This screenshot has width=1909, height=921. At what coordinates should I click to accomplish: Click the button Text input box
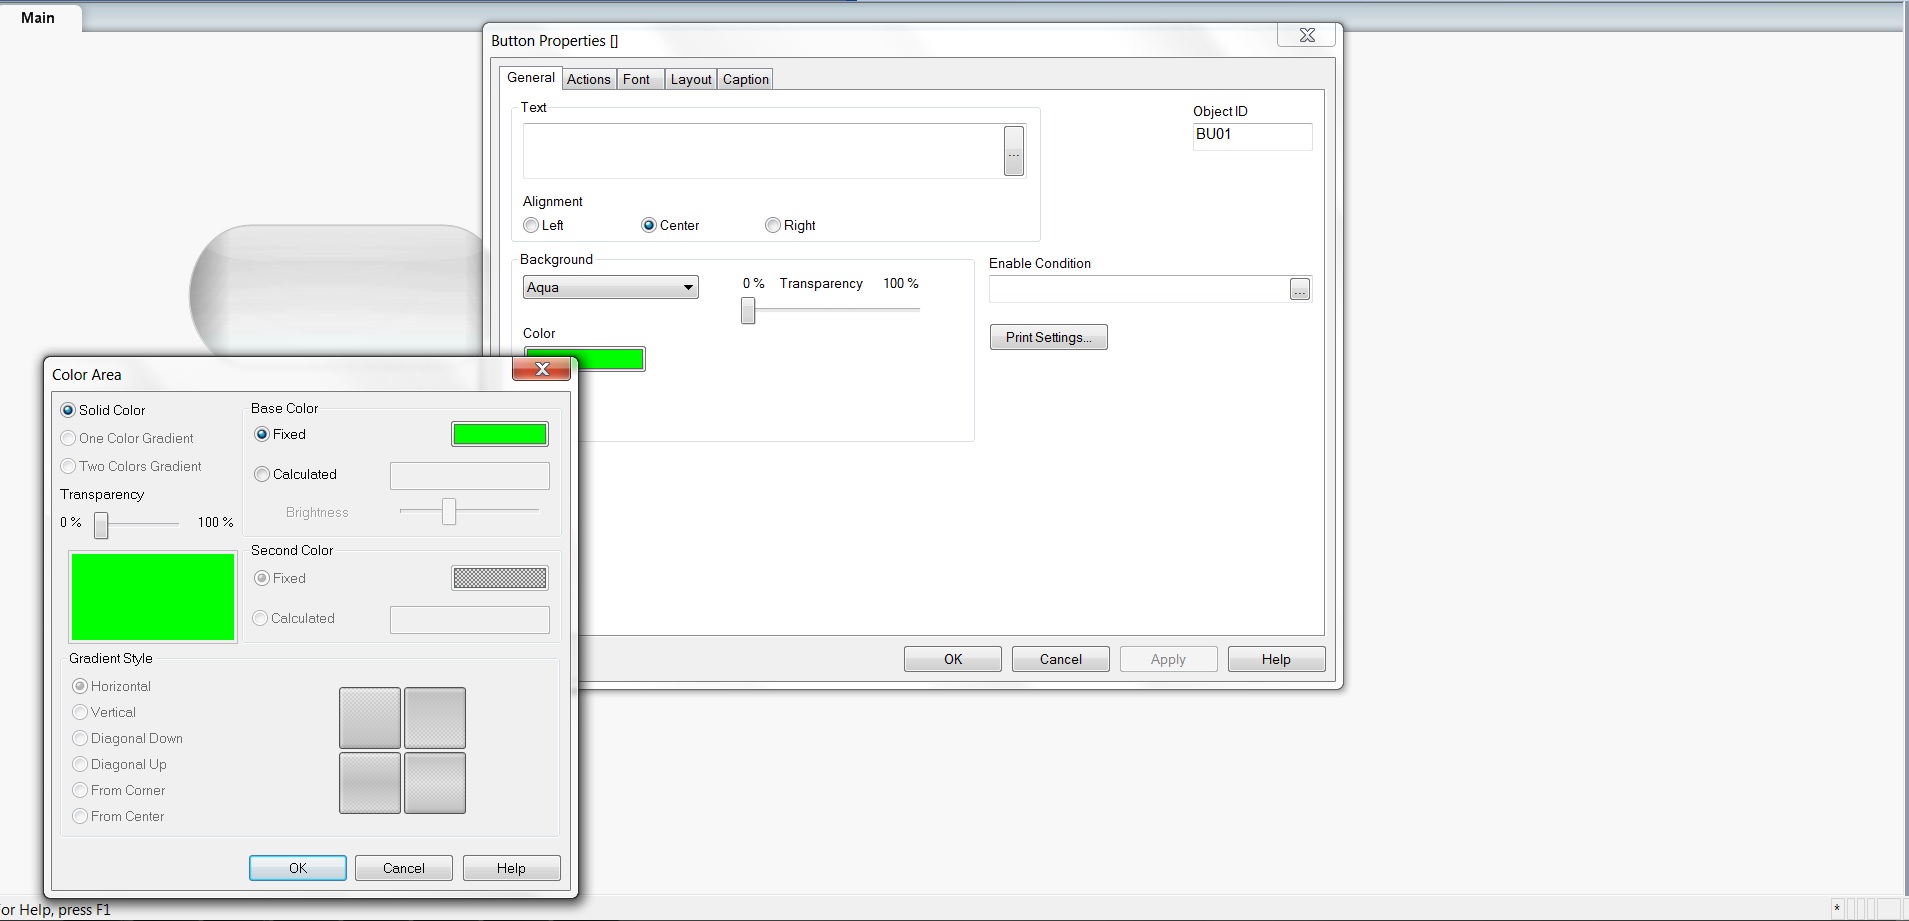tap(763, 151)
